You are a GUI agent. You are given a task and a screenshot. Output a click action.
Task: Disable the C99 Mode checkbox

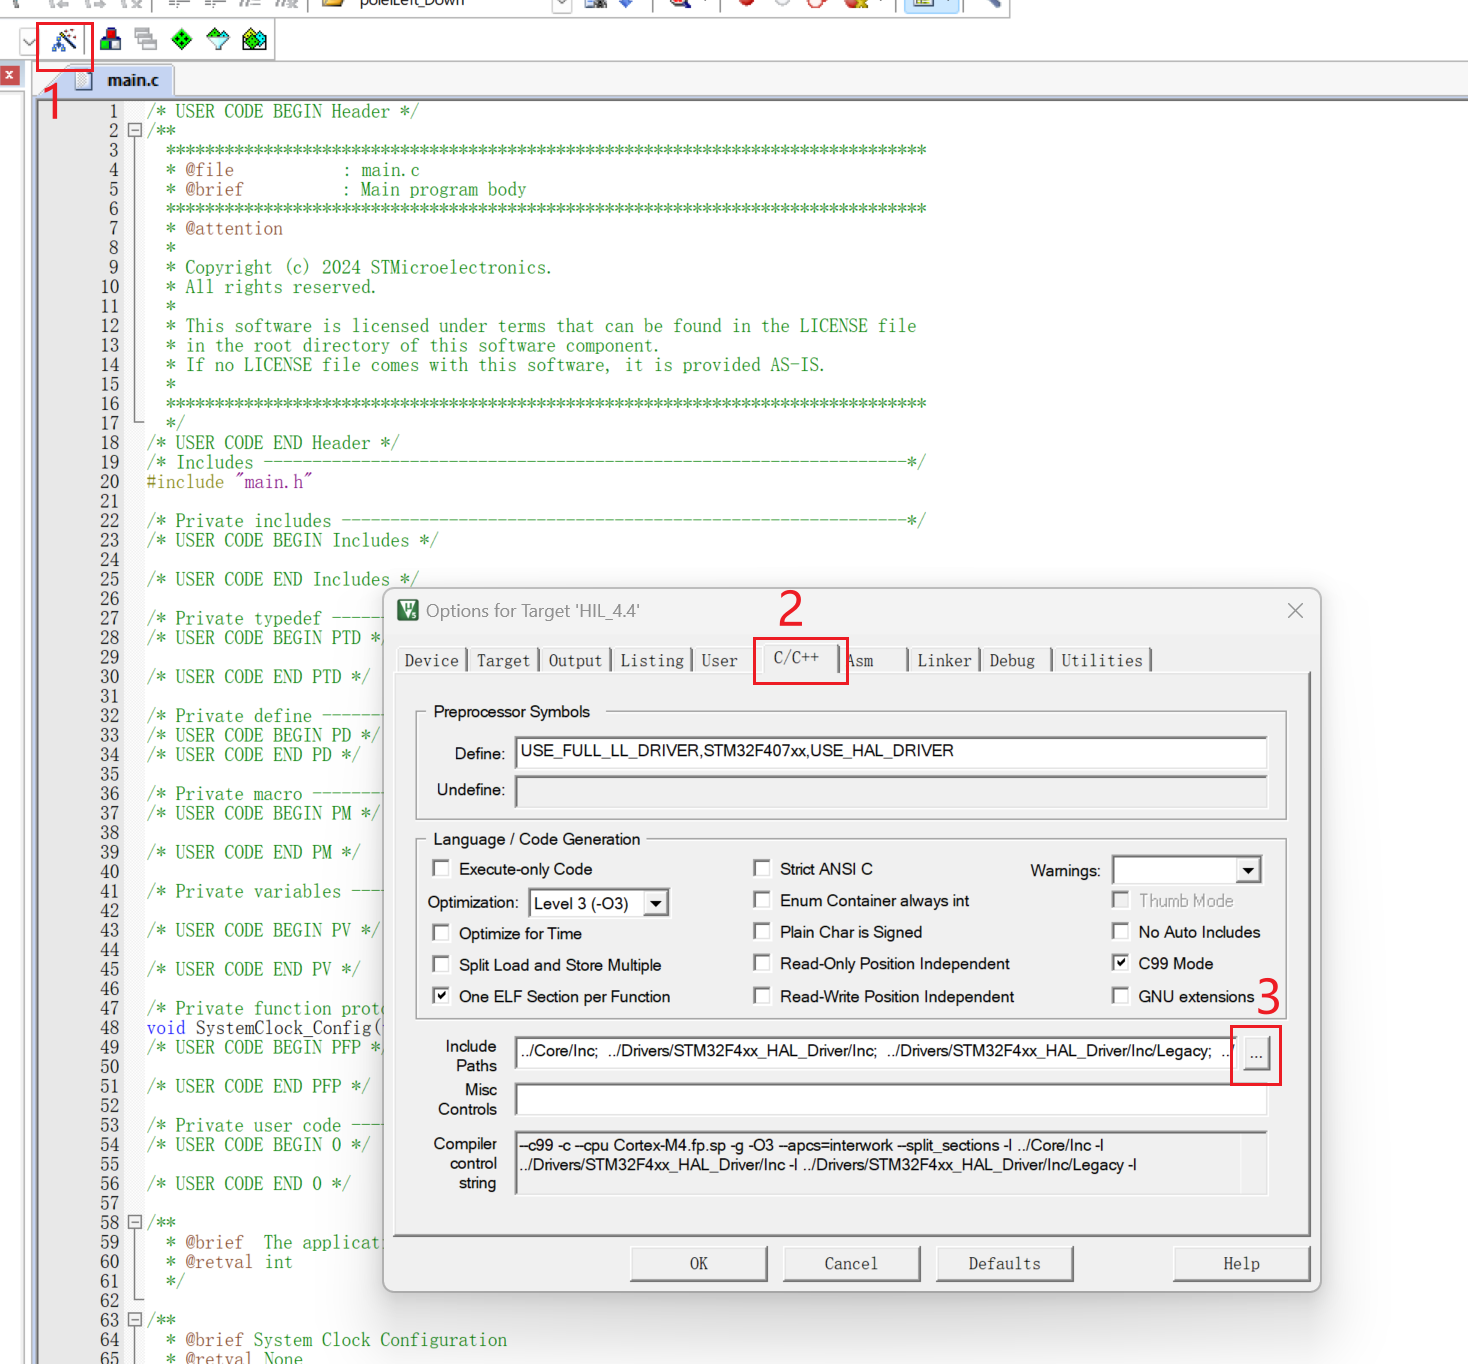1121,963
